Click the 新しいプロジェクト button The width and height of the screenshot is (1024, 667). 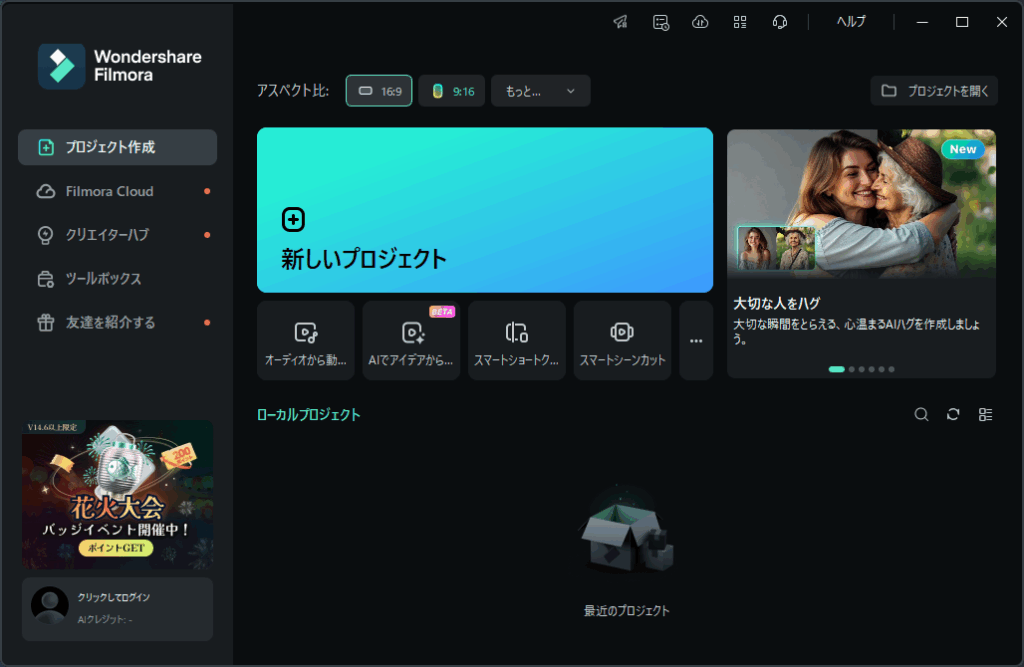point(484,210)
